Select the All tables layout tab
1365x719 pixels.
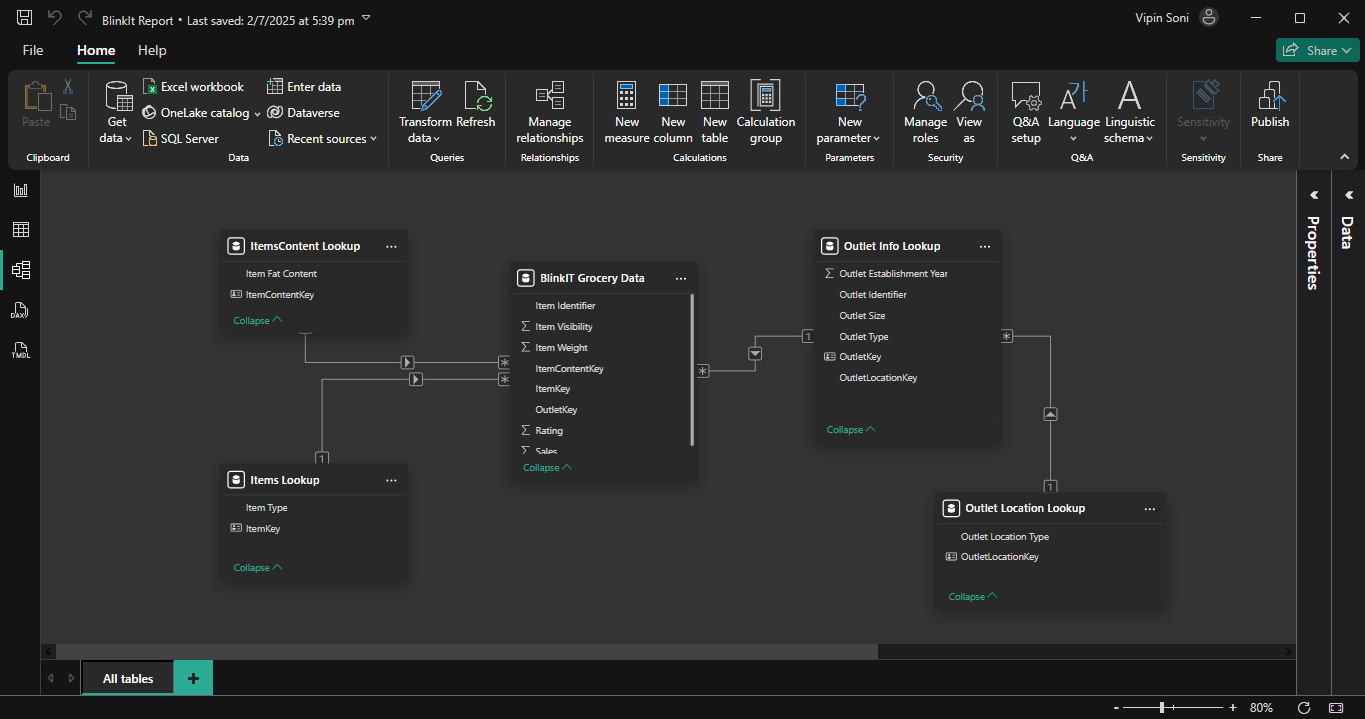(x=128, y=678)
